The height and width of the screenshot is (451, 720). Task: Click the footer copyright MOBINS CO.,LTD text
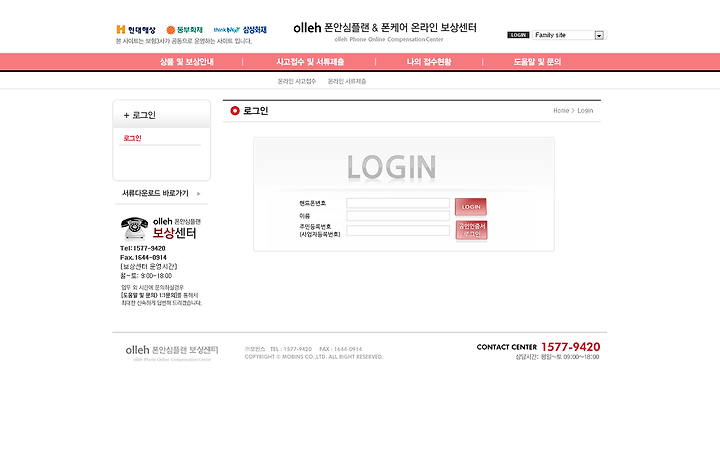[x=314, y=357]
